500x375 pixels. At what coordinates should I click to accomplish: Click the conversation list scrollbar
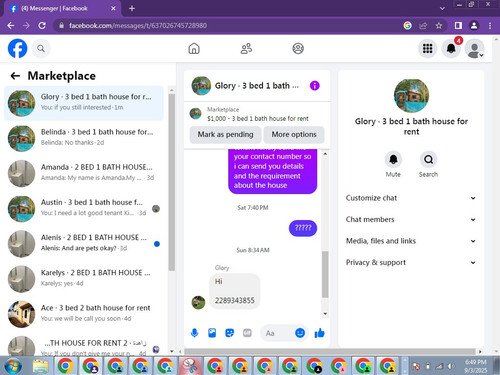click(172, 182)
